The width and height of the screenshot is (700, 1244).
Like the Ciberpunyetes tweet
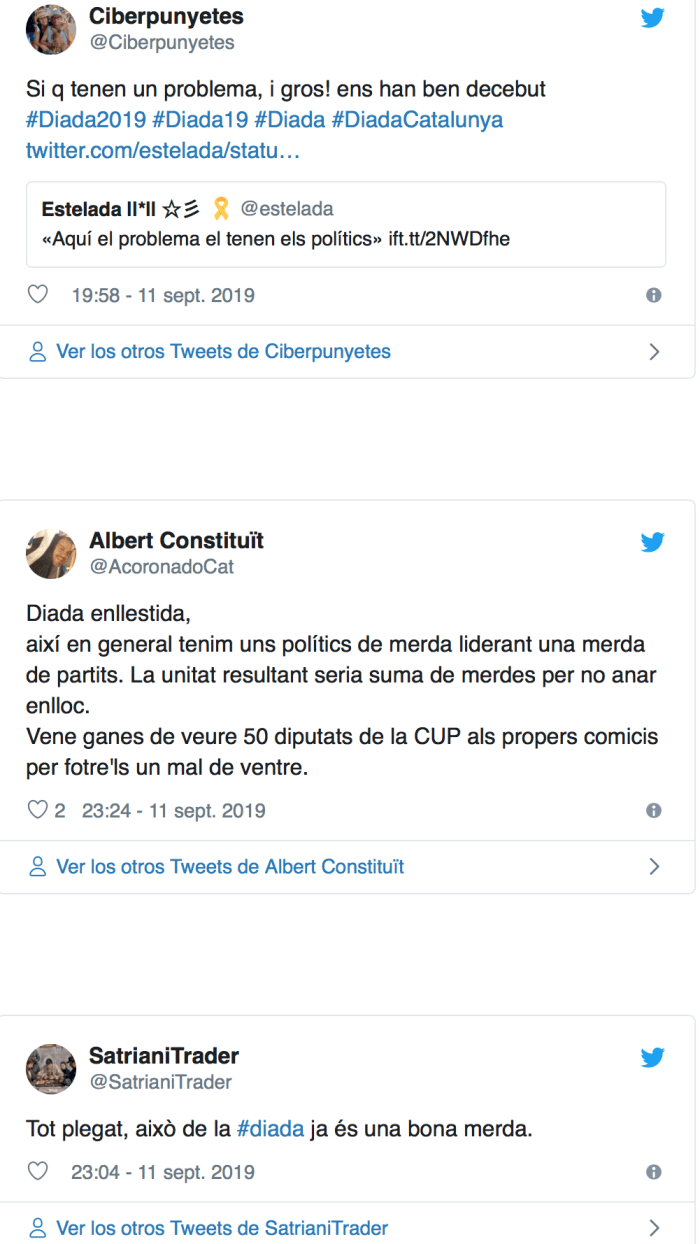(38, 296)
